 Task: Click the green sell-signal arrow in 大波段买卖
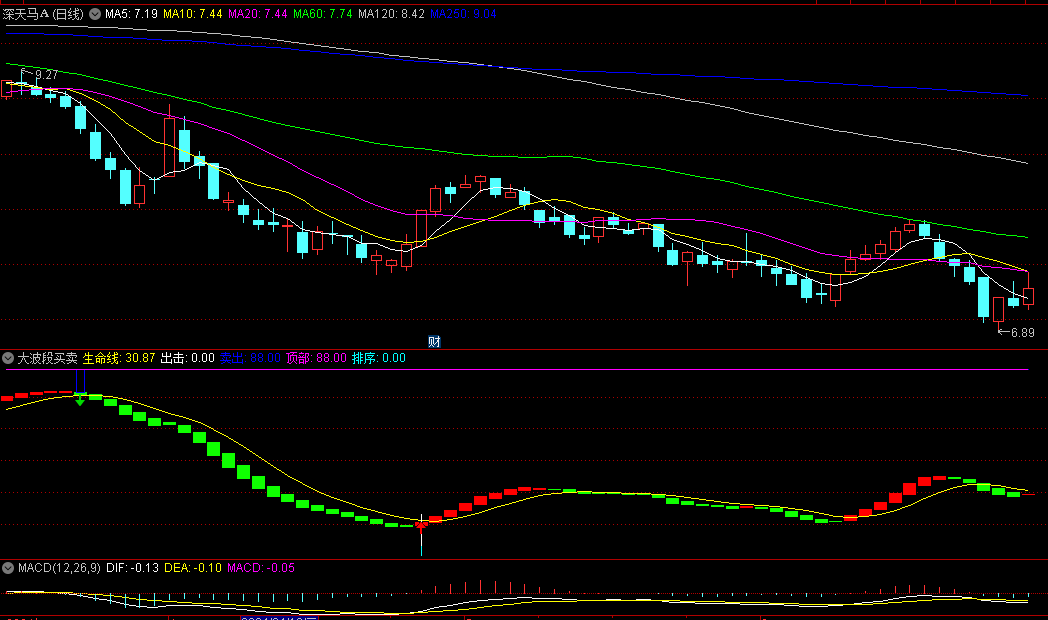[80, 401]
